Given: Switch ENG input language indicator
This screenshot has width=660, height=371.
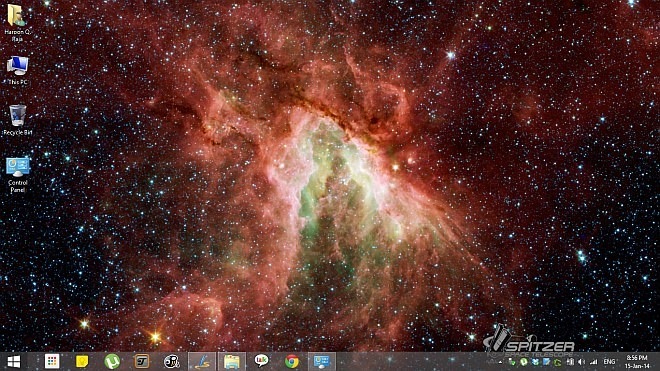Looking at the screenshot, I should tap(609, 361).
